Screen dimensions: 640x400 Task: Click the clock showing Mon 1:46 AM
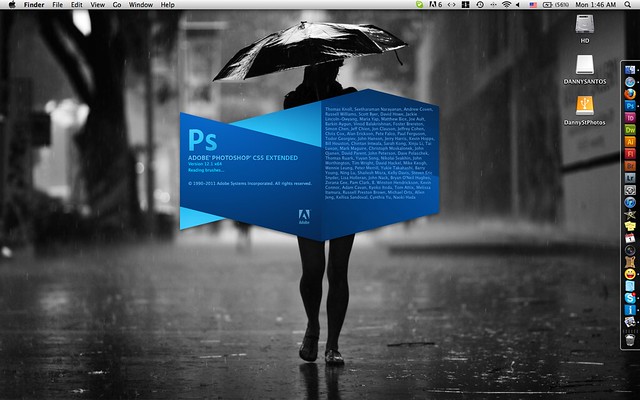coord(596,5)
